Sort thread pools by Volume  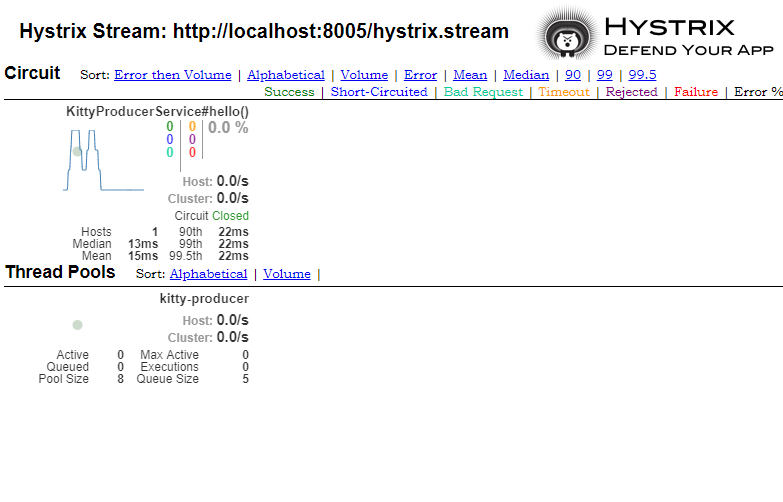[287, 274]
